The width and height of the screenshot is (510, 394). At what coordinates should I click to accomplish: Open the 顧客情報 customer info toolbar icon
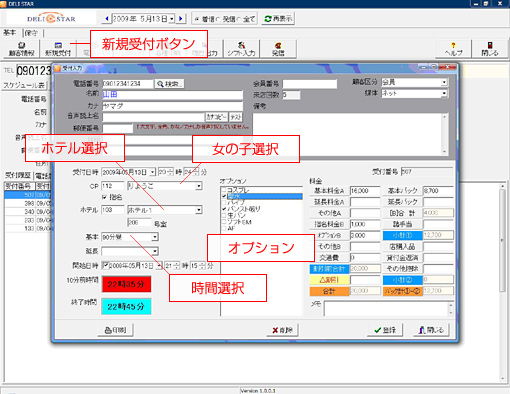(21, 49)
